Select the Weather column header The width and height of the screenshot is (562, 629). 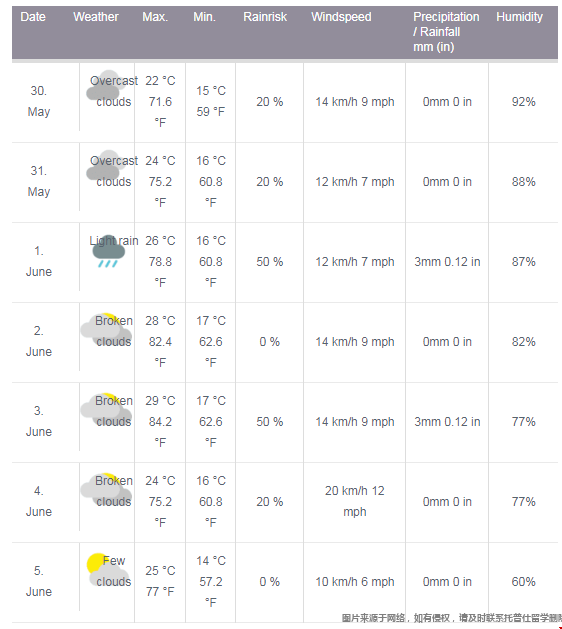click(x=96, y=17)
